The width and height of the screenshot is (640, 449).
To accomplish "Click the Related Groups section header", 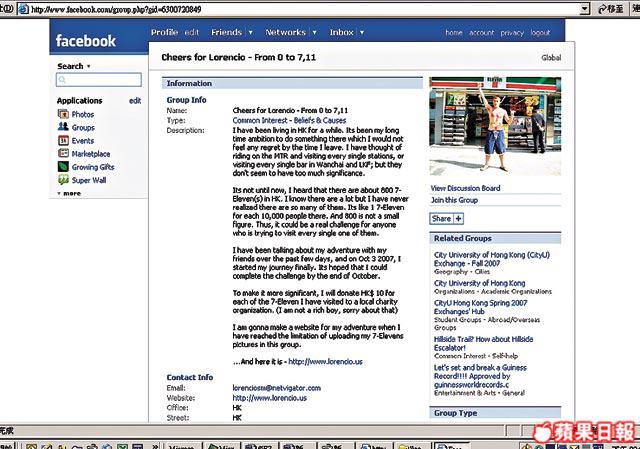I will pos(495,238).
